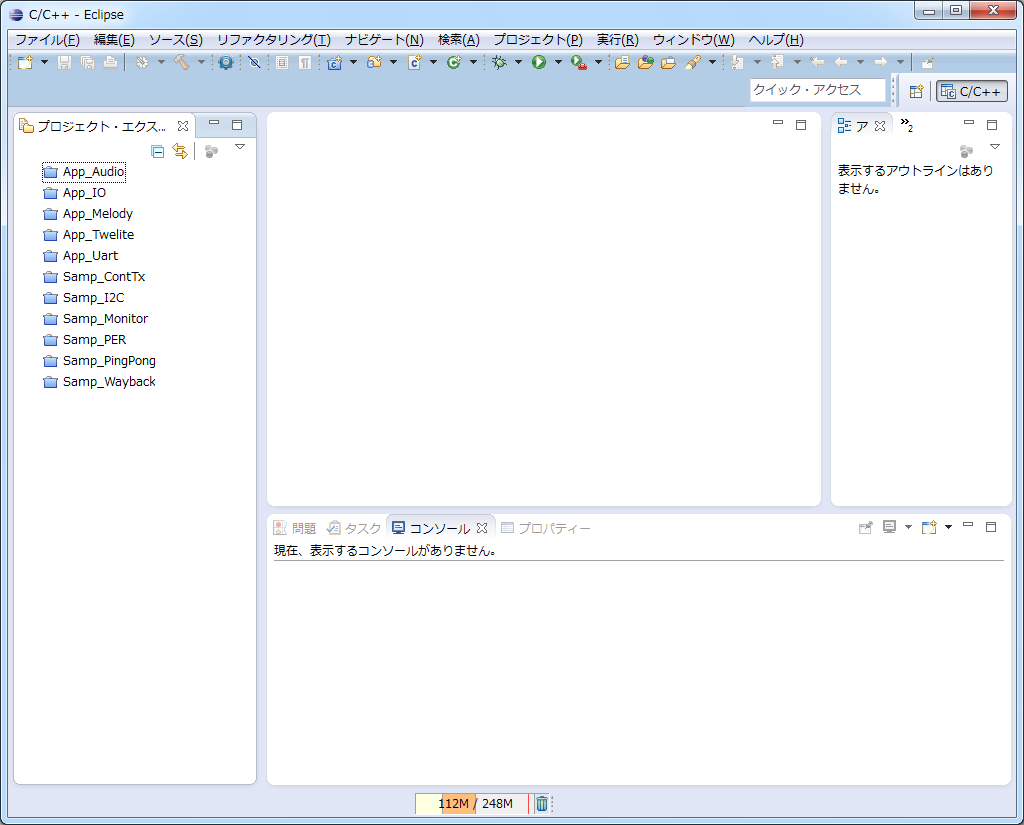Open Project Explorer view menu triangle
This screenshot has height=825, width=1024.
point(240,147)
